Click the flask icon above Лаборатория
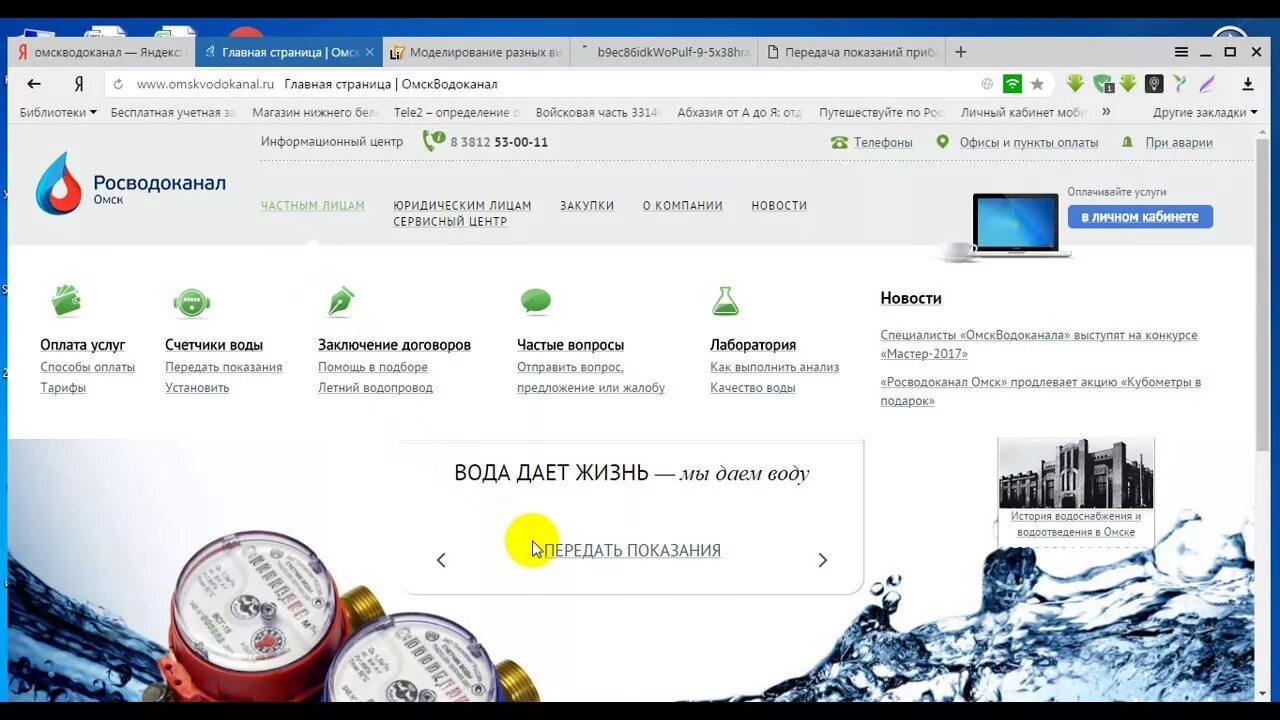Screen dimensions: 1280x720 tap(725, 301)
